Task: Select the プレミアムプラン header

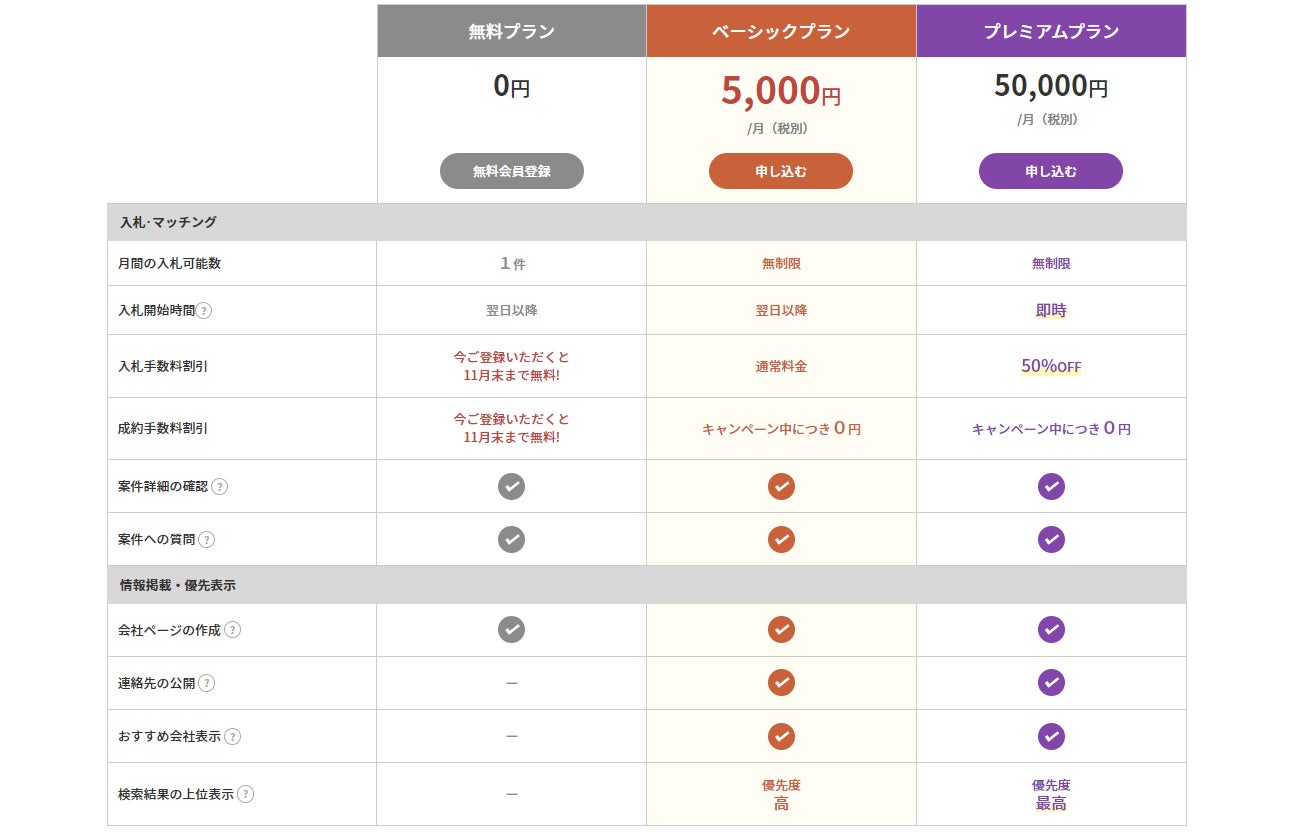Action: (x=1051, y=31)
